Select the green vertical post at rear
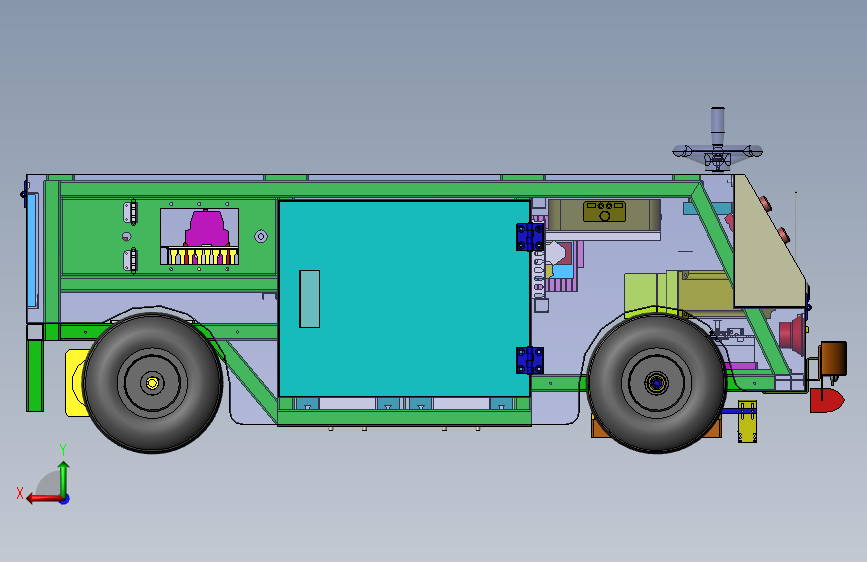This screenshot has height=562, width=867. coord(34,376)
